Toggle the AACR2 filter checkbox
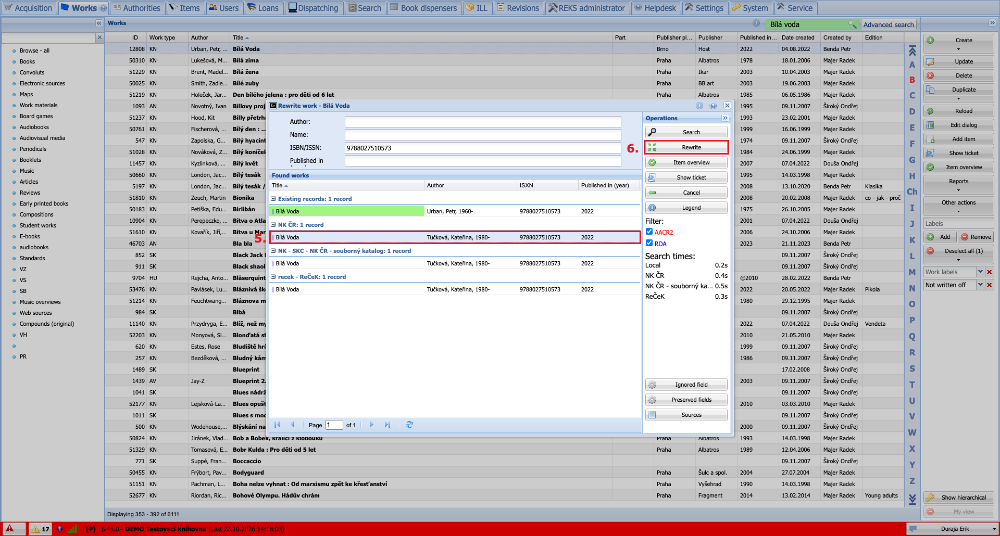 click(649, 232)
